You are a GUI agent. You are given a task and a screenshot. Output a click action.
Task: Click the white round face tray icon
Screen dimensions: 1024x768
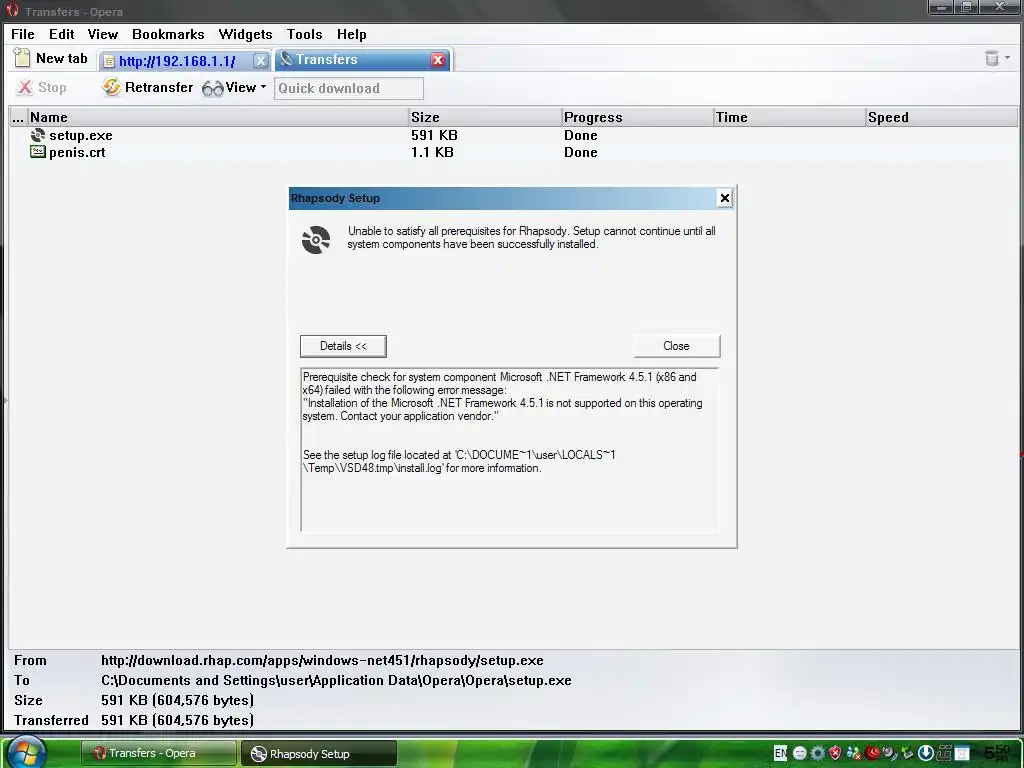(799, 753)
